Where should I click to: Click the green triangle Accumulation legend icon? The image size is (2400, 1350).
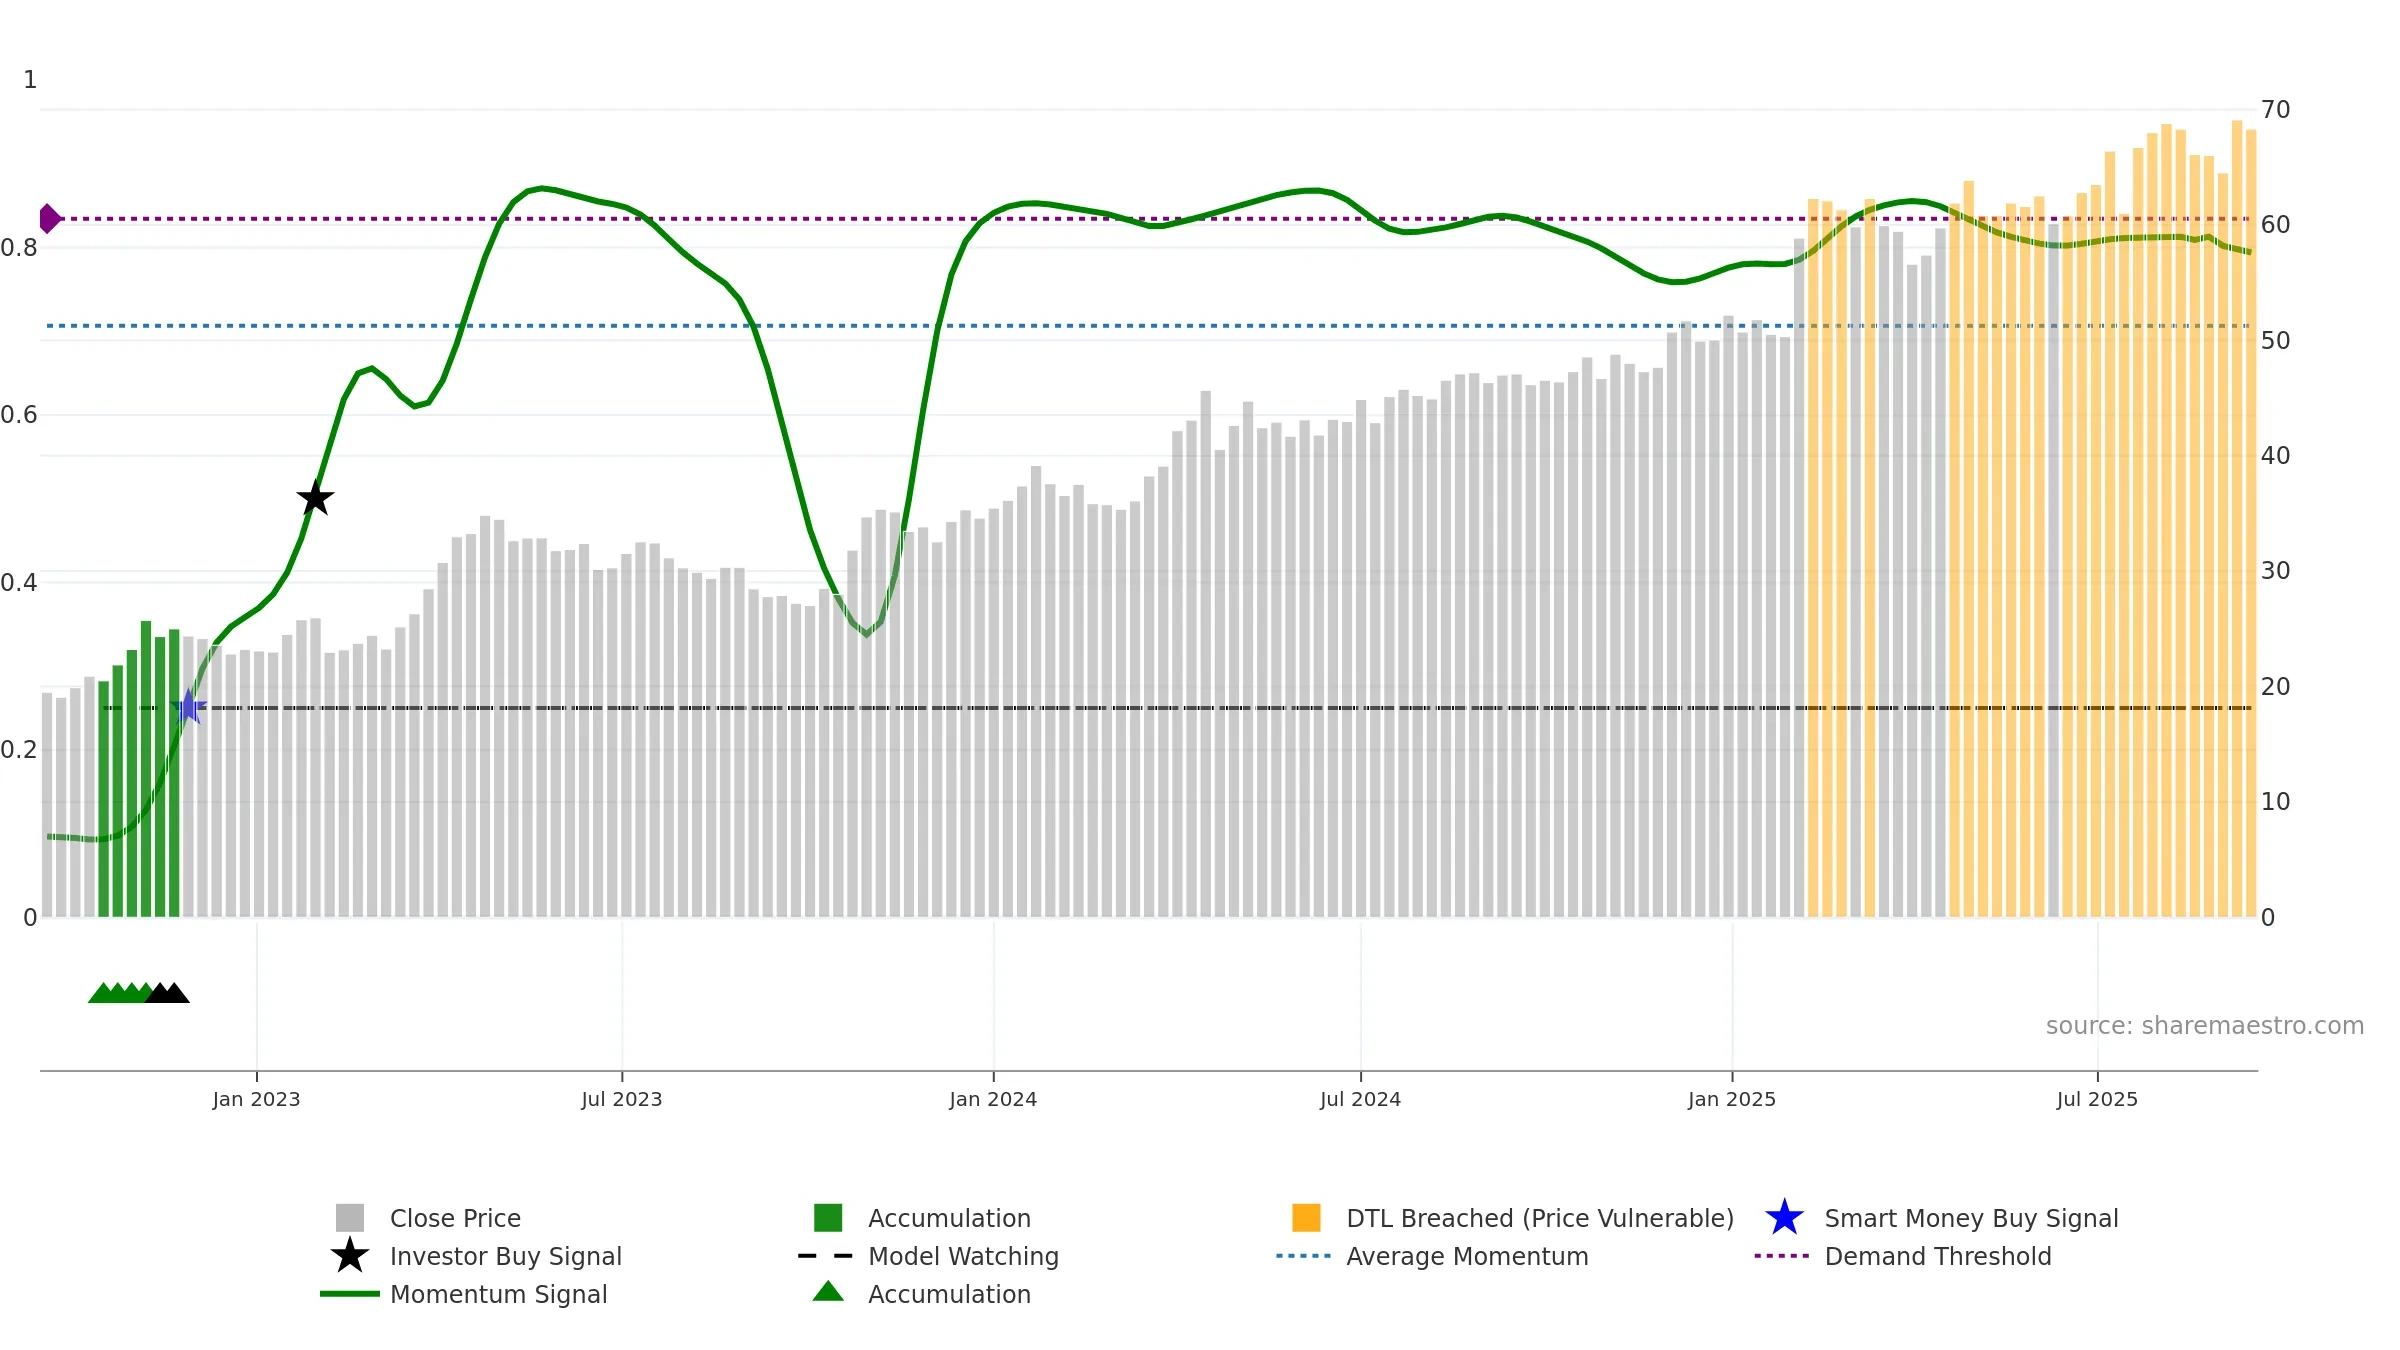[828, 1292]
